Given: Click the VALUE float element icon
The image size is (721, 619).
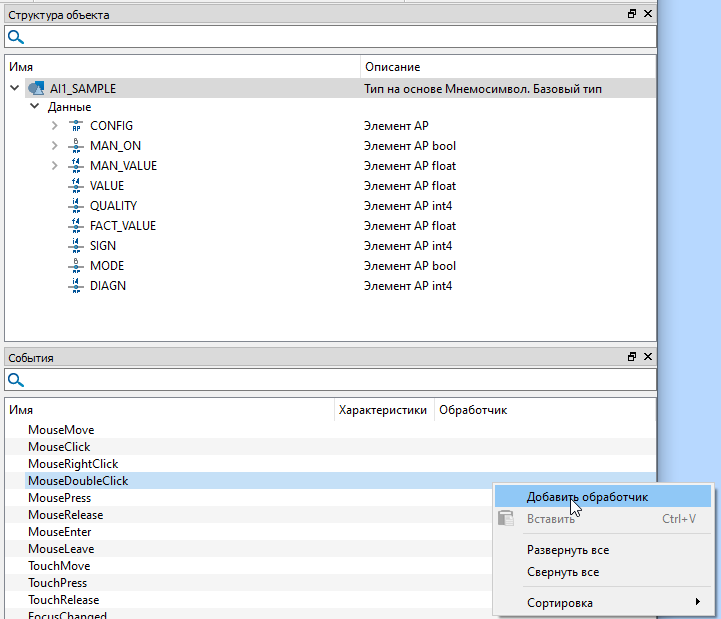Looking at the screenshot, I should (75, 186).
